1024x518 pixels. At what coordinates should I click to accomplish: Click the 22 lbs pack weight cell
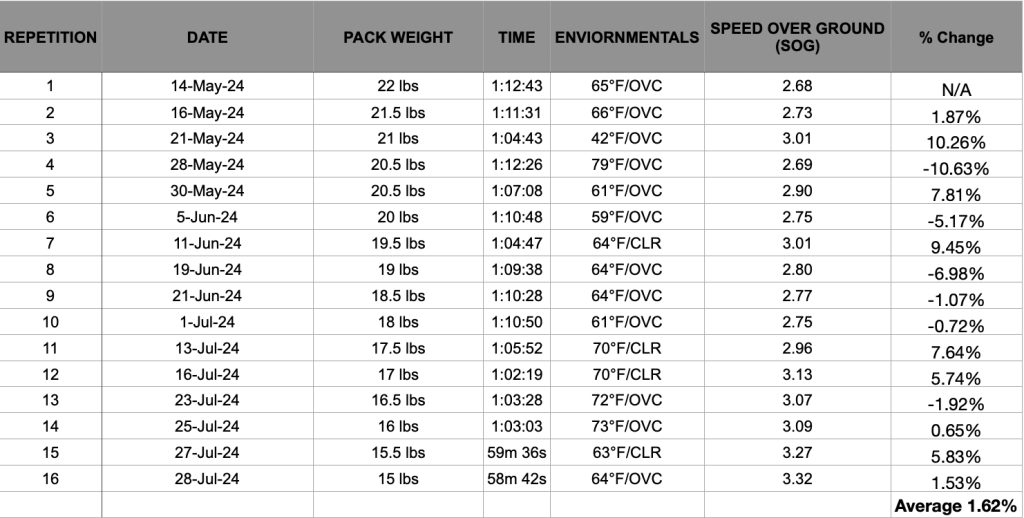(397, 86)
